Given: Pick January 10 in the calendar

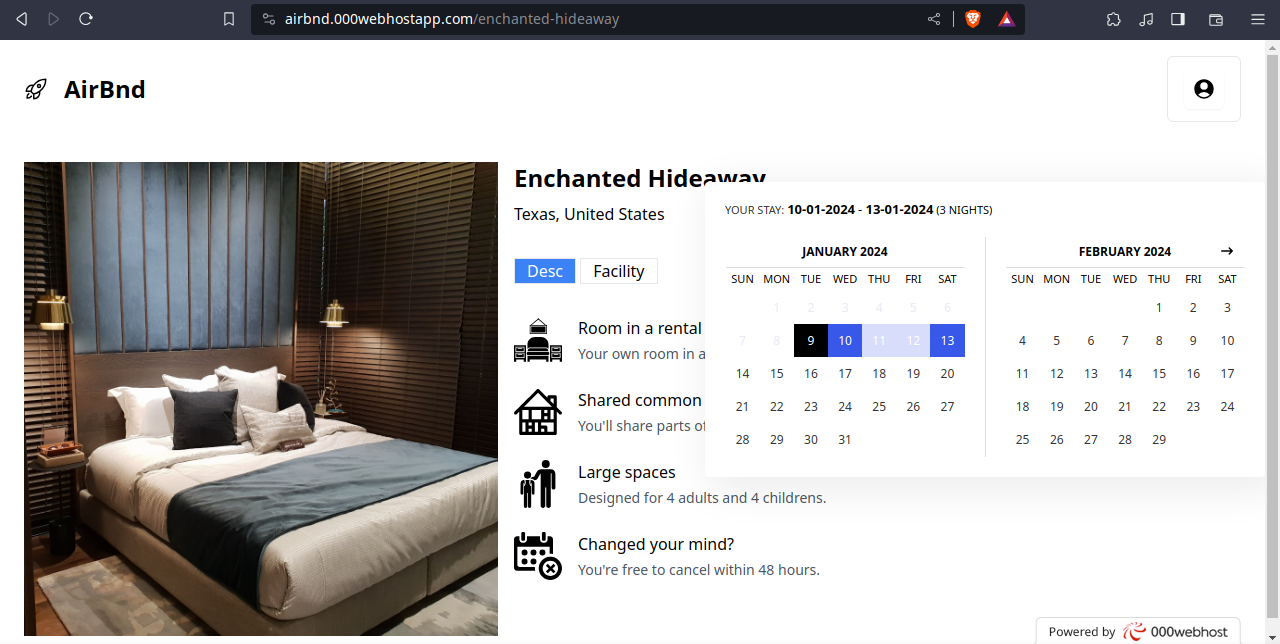Looking at the screenshot, I should pos(845,340).
